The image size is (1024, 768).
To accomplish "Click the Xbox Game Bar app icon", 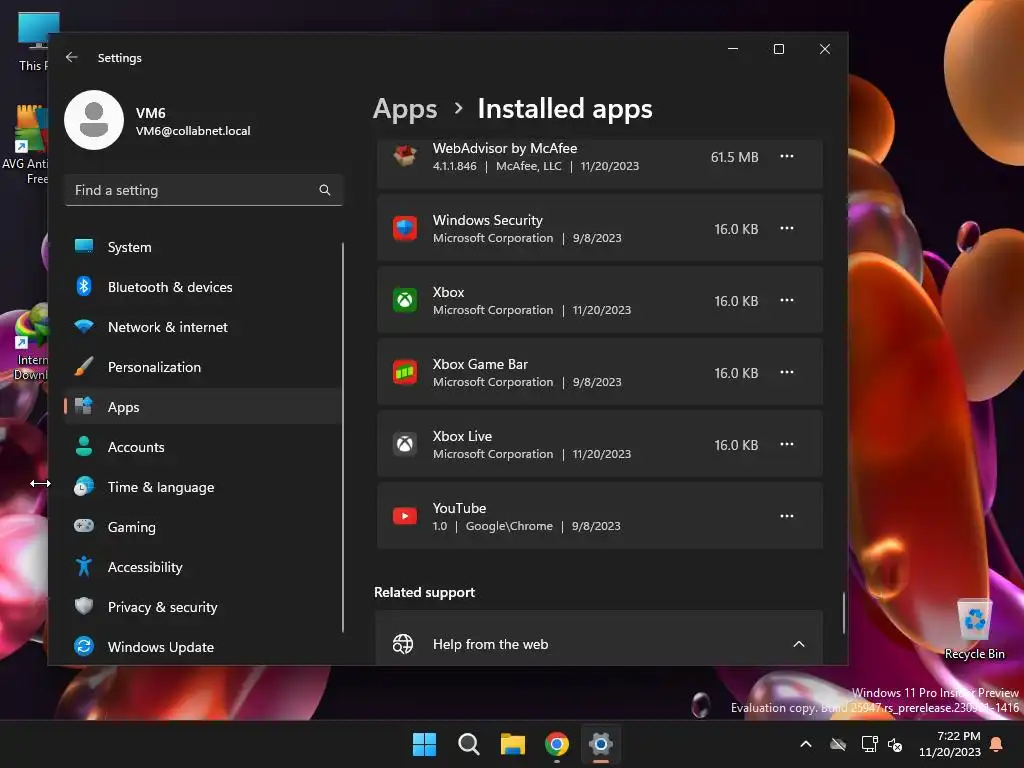I will pyautogui.click(x=405, y=372).
